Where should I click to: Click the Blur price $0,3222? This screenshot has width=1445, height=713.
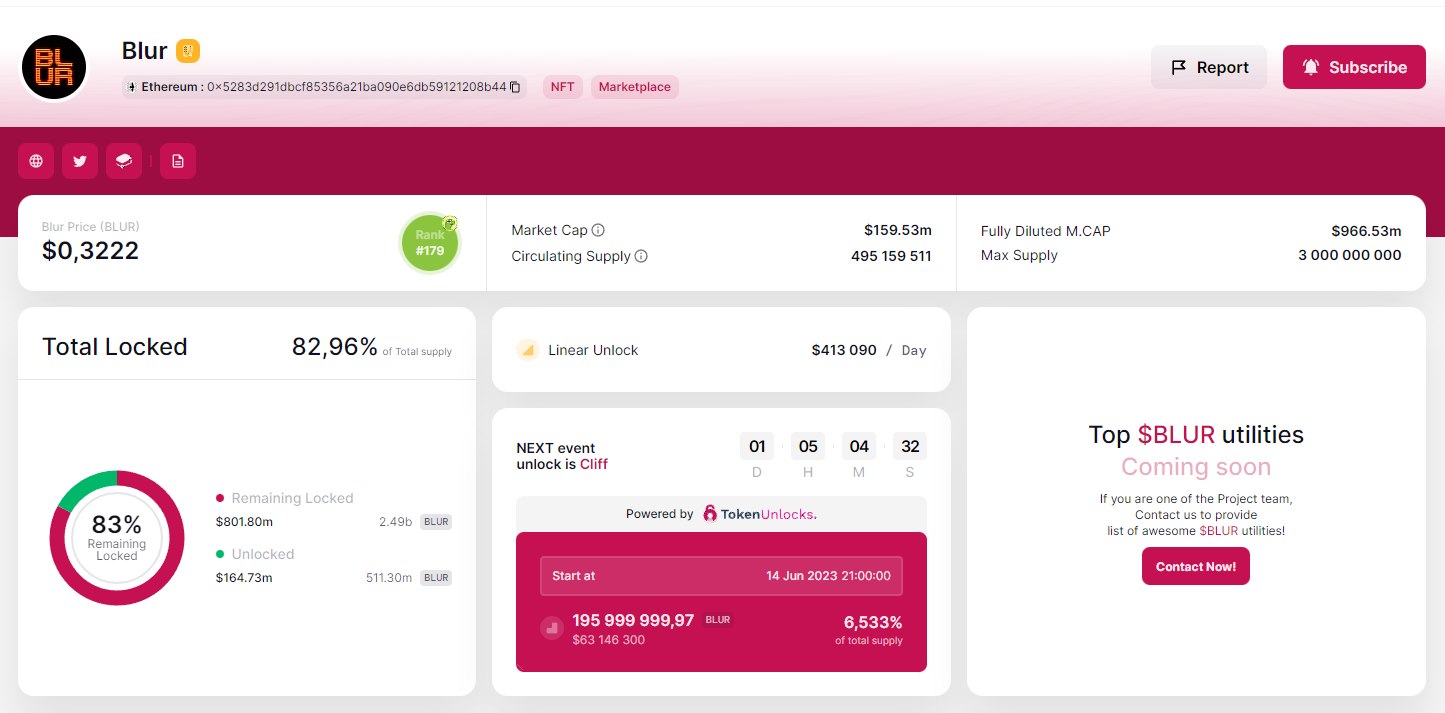(x=90, y=251)
